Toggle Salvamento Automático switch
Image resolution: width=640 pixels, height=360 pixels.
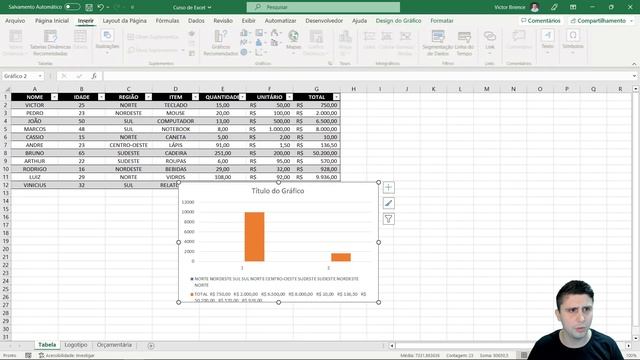[x=72, y=7]
